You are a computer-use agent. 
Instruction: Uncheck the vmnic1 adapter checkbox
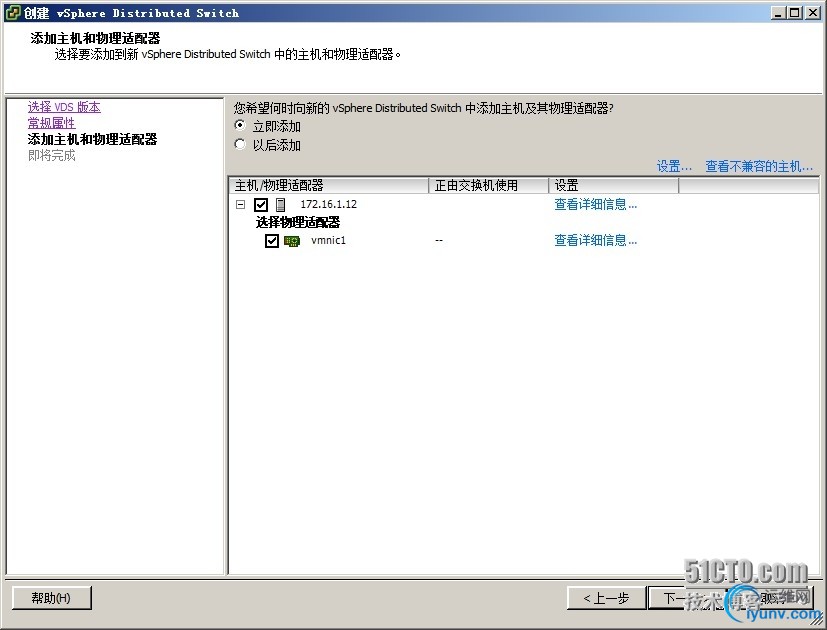click(x=272, y=241)
